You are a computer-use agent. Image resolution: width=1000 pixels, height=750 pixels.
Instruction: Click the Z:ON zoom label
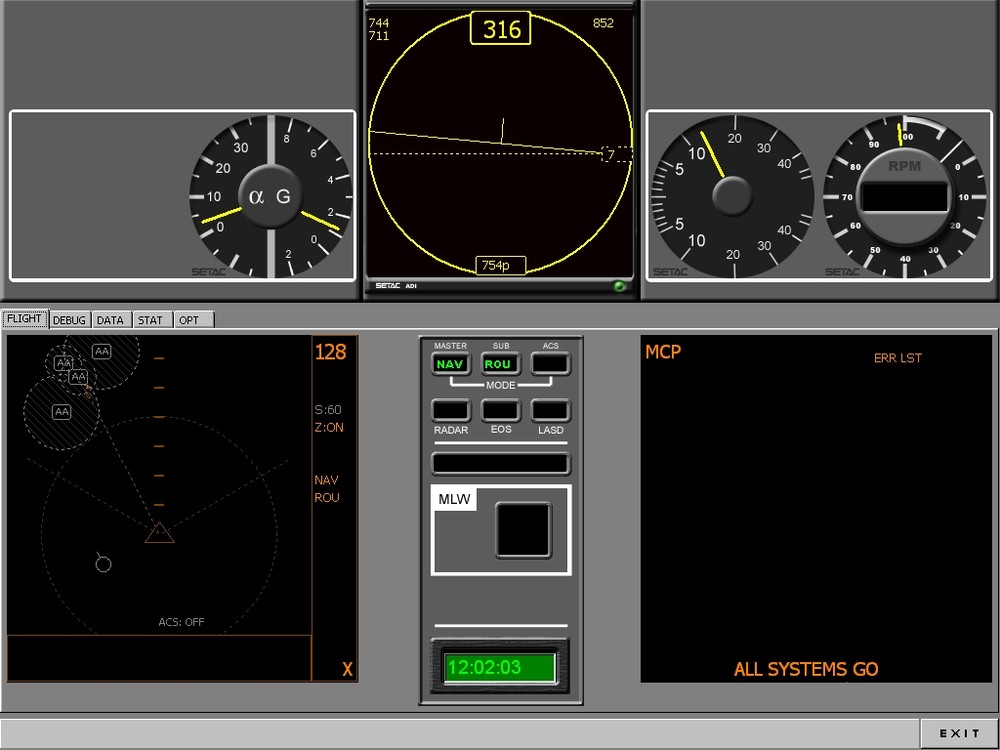point(329,427)
